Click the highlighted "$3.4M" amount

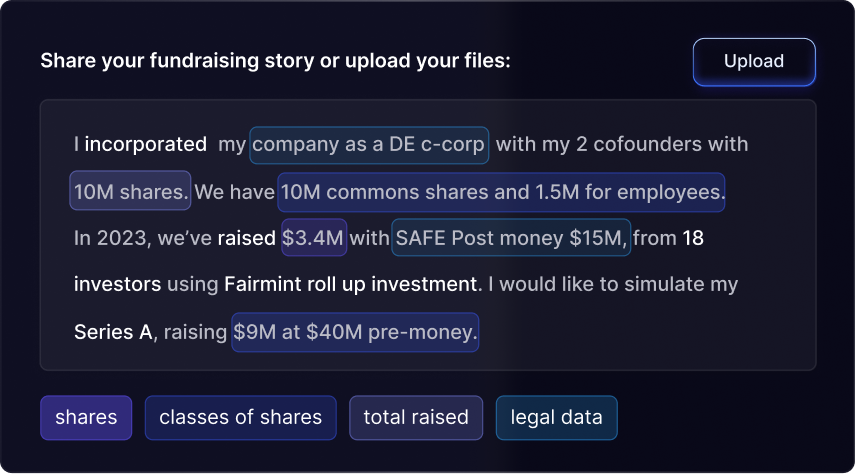[314, 238]
